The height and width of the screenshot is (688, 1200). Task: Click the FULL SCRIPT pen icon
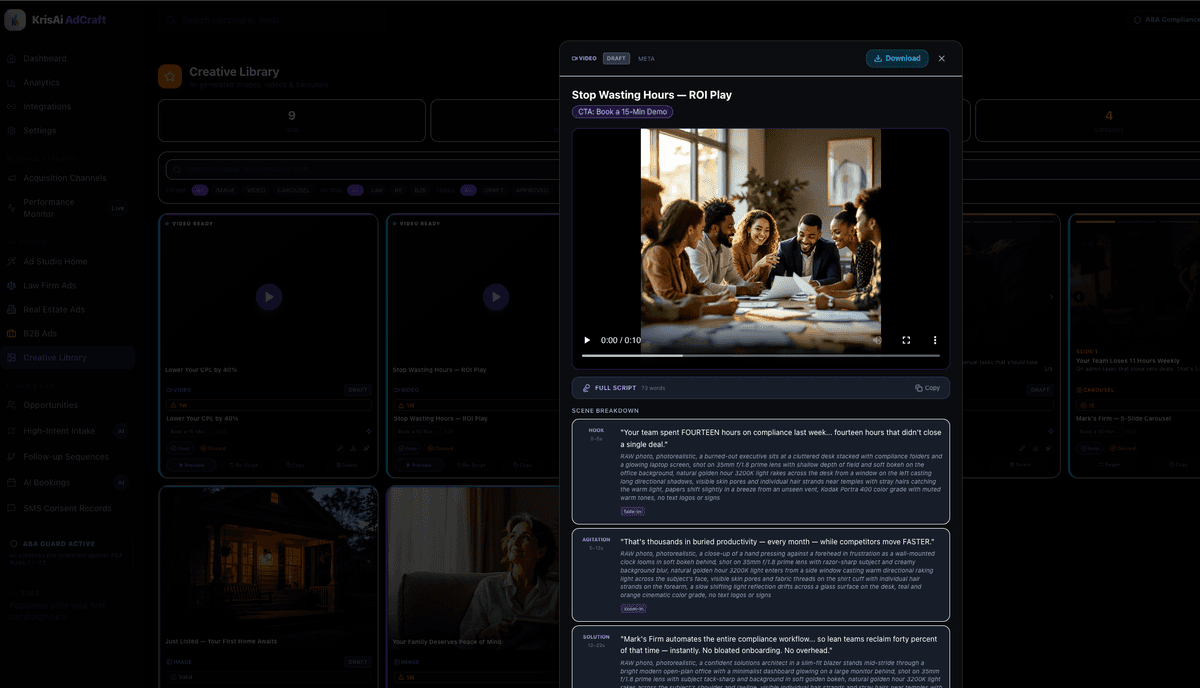(x=586, y=388)
